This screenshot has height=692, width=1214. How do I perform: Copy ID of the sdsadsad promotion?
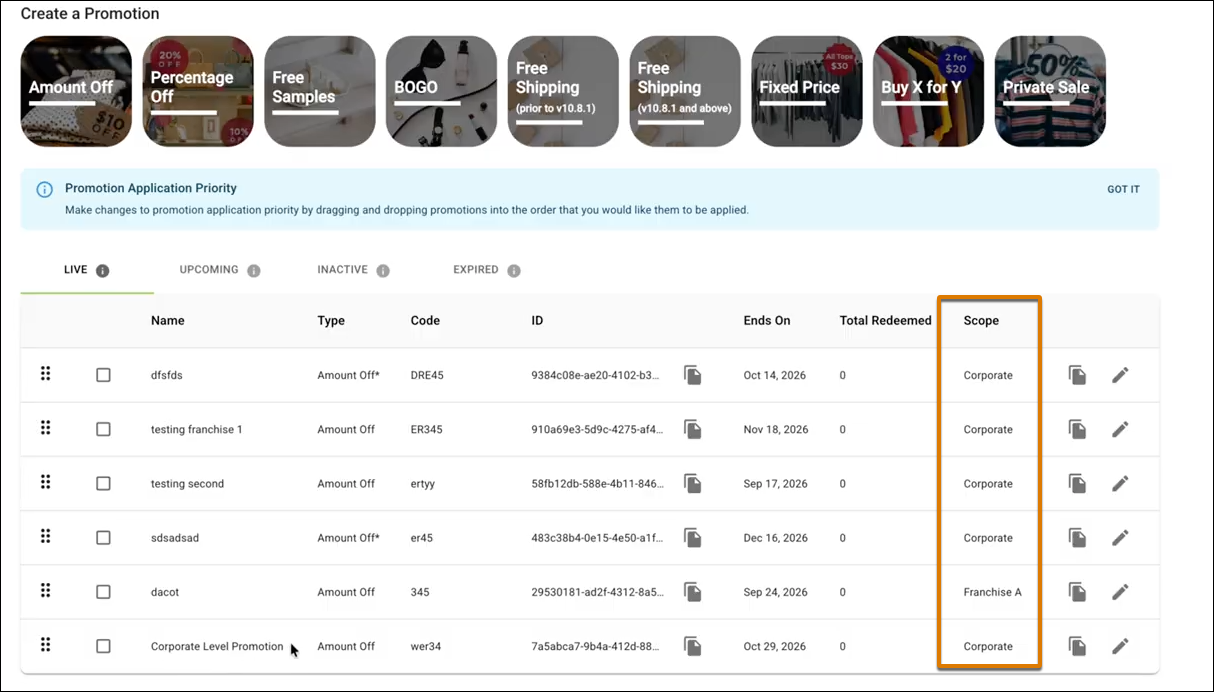(x=692, y=538)
